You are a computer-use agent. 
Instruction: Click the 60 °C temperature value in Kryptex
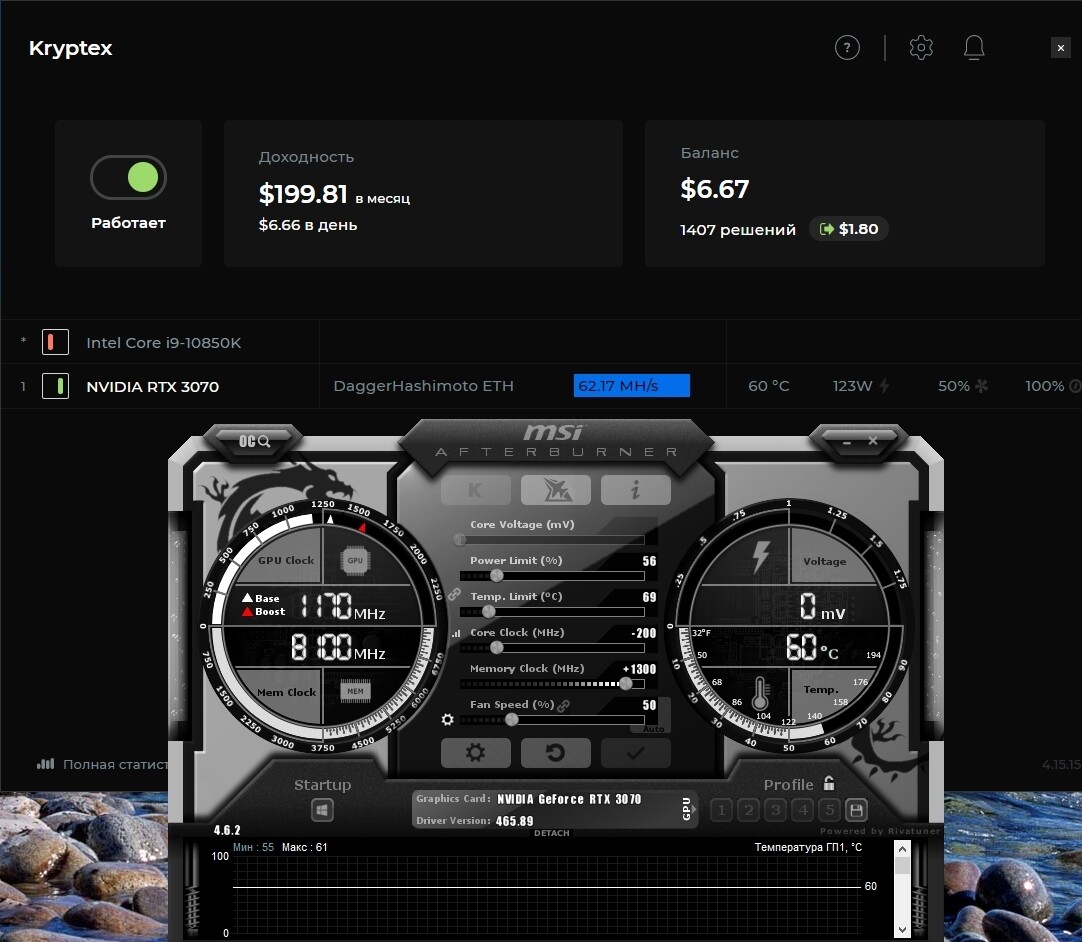tap(768, 386)
